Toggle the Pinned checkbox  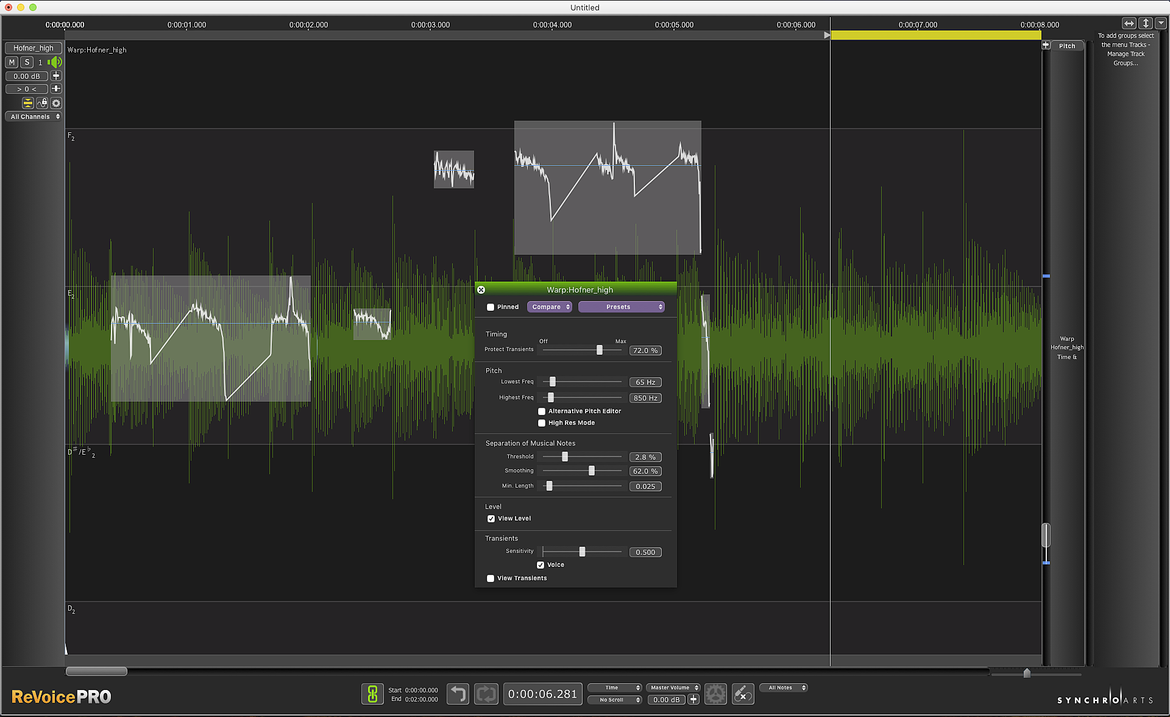tap(490, 307)
